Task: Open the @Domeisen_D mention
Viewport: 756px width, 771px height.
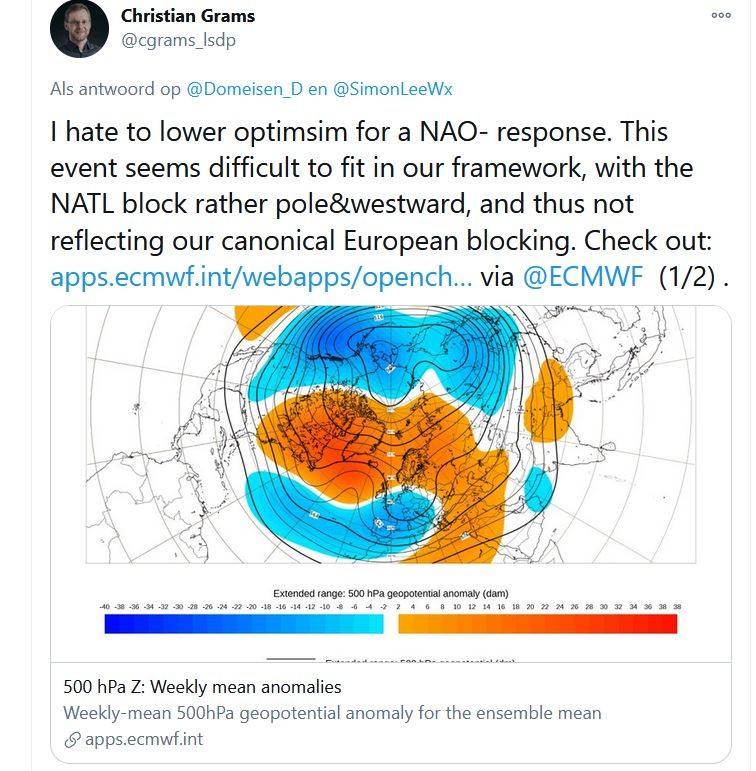Action: 244,89
